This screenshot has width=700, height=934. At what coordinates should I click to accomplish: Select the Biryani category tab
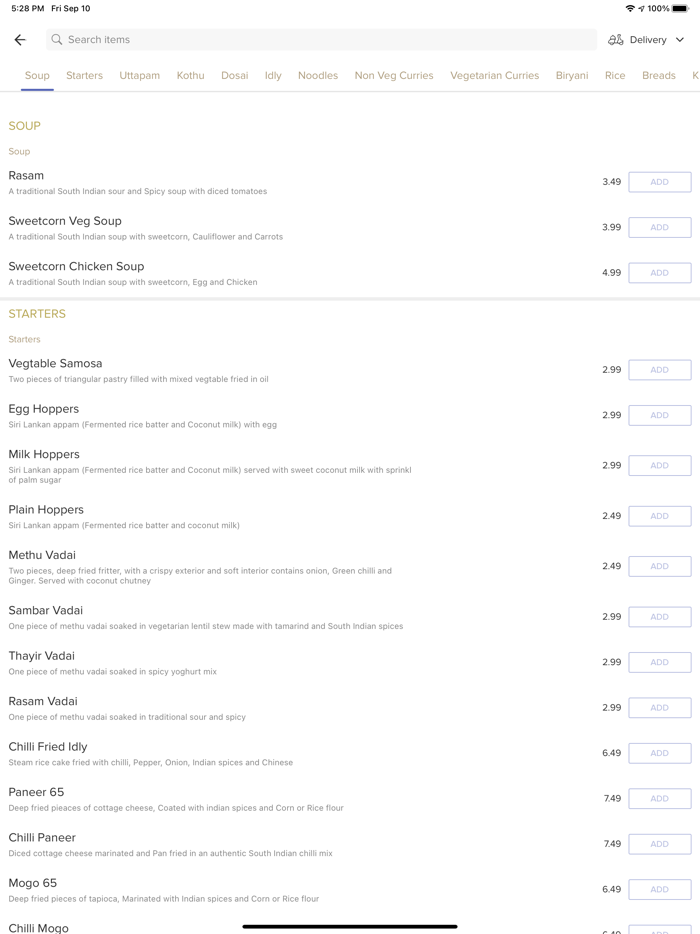572,75
